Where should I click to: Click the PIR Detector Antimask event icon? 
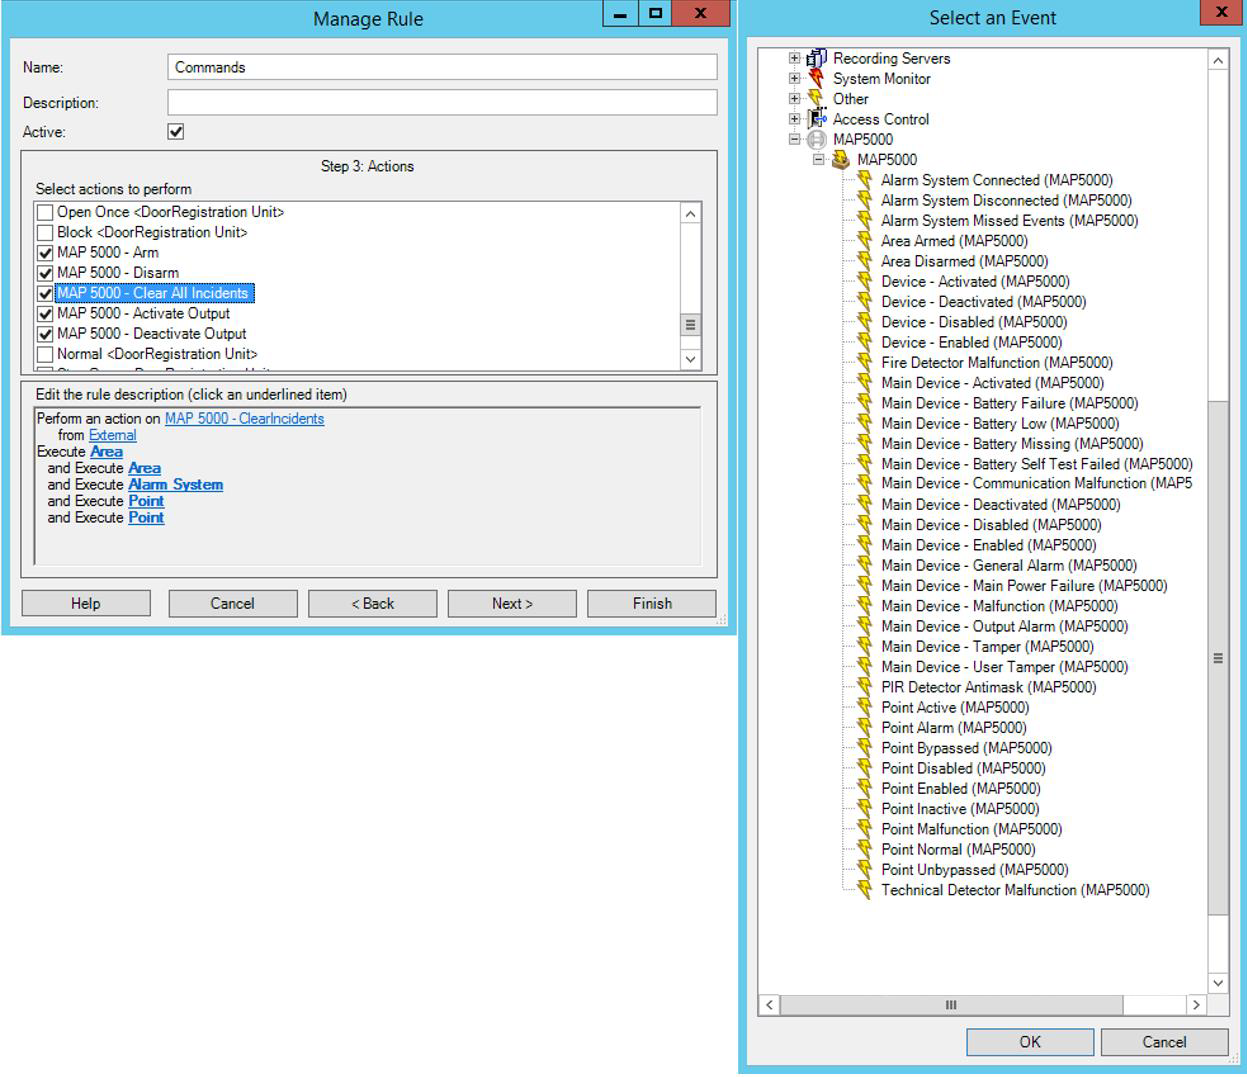click(865, 687)
